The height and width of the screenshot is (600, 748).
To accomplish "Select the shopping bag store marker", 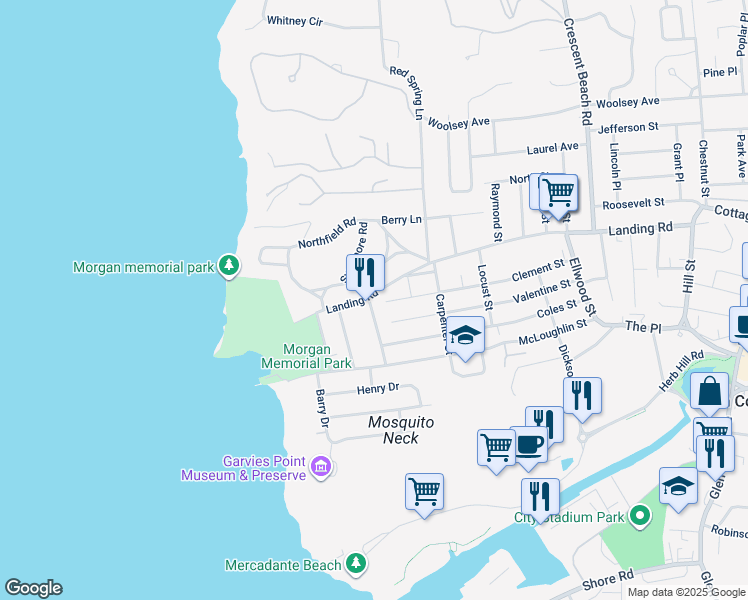I will (x=709, y=392).
